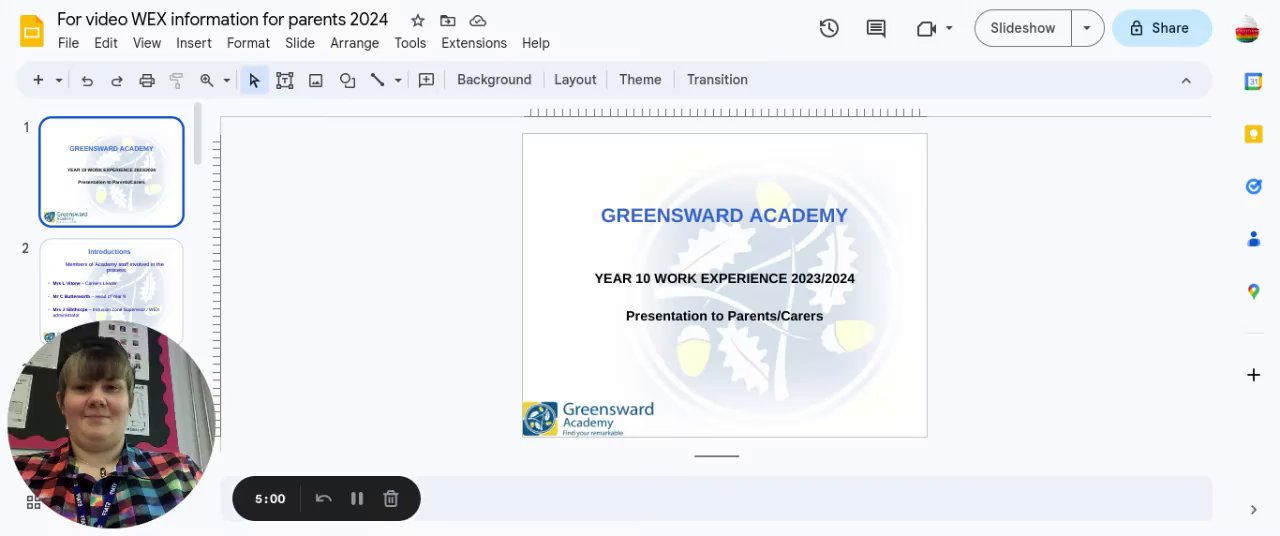Add a new slide plus icon

[38, 80]
